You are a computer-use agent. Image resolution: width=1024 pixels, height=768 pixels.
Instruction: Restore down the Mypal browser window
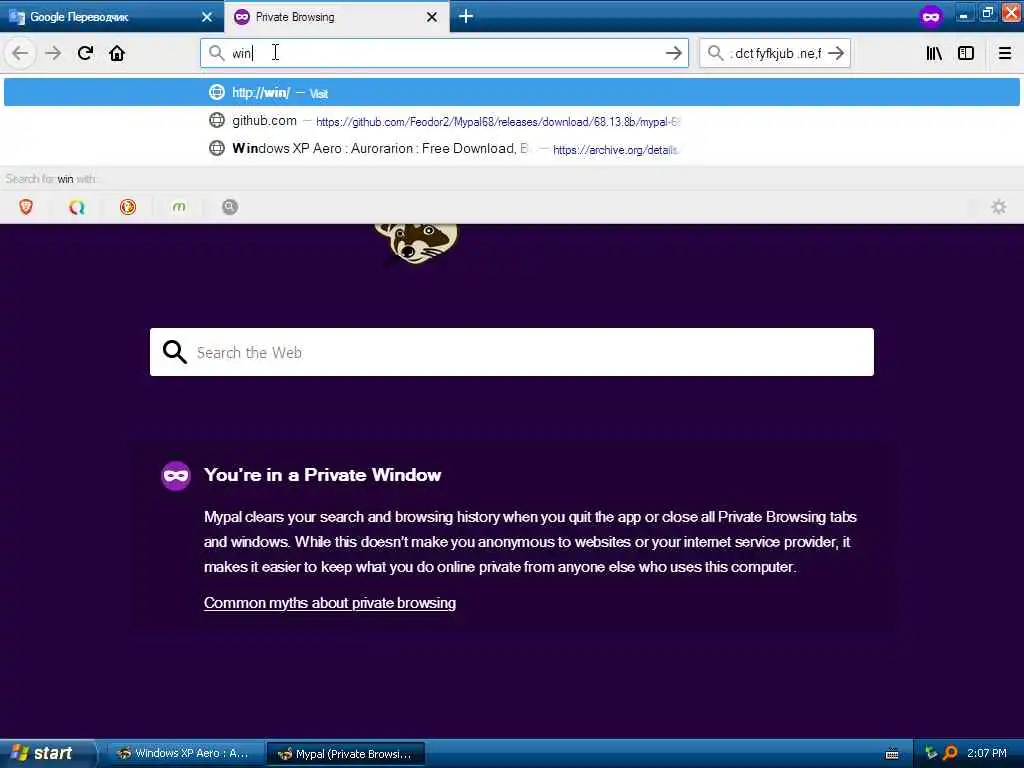click(987, 13)
